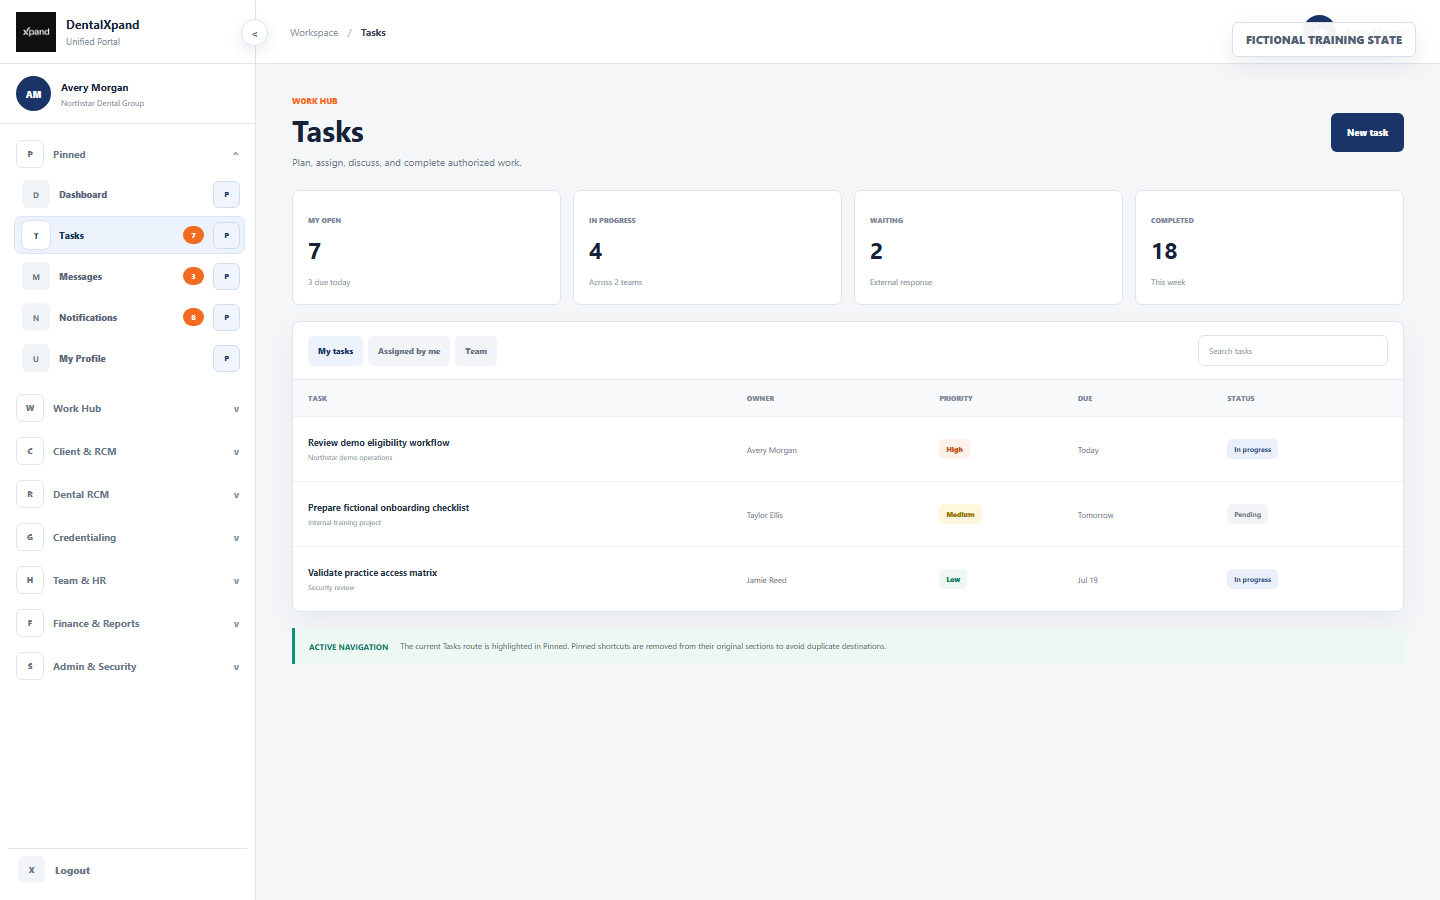Click the PRIORITY column header

click(956, 398)
